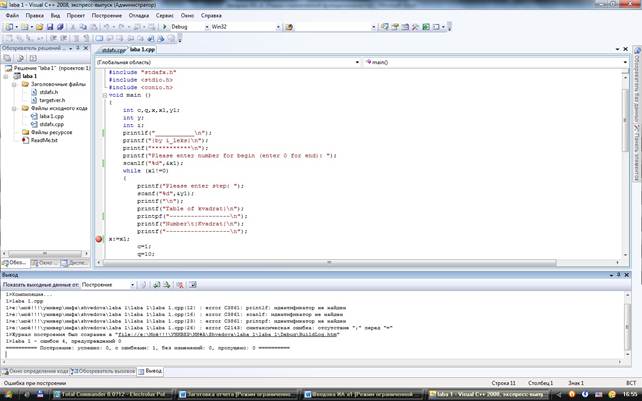Switch to the stdafx.cpp editor tab
This screenshot has height=401, width=642.
(x=113, y=50)
